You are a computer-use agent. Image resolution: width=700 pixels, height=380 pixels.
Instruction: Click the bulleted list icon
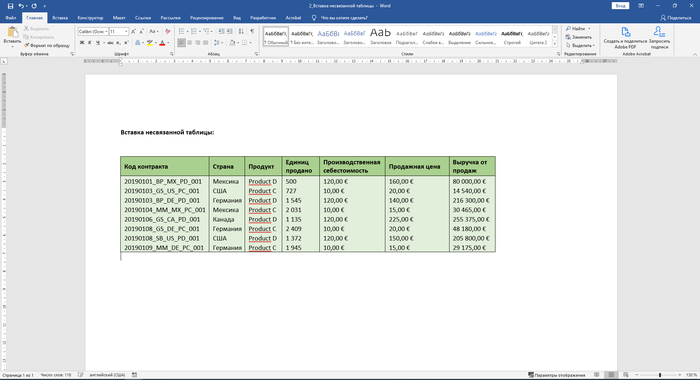(x=181, y=31)
